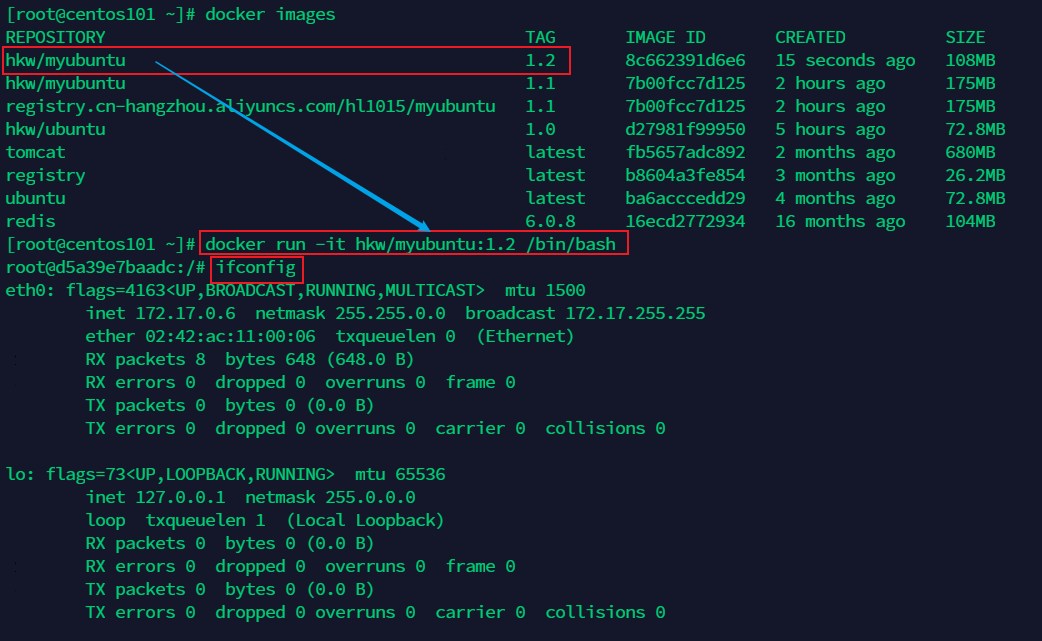Click the 'docker run -it hkw/myubuntu:1.2 /bin/bash' command
The height and width of the screenshot is (641, 1042).
click(410, 244)
